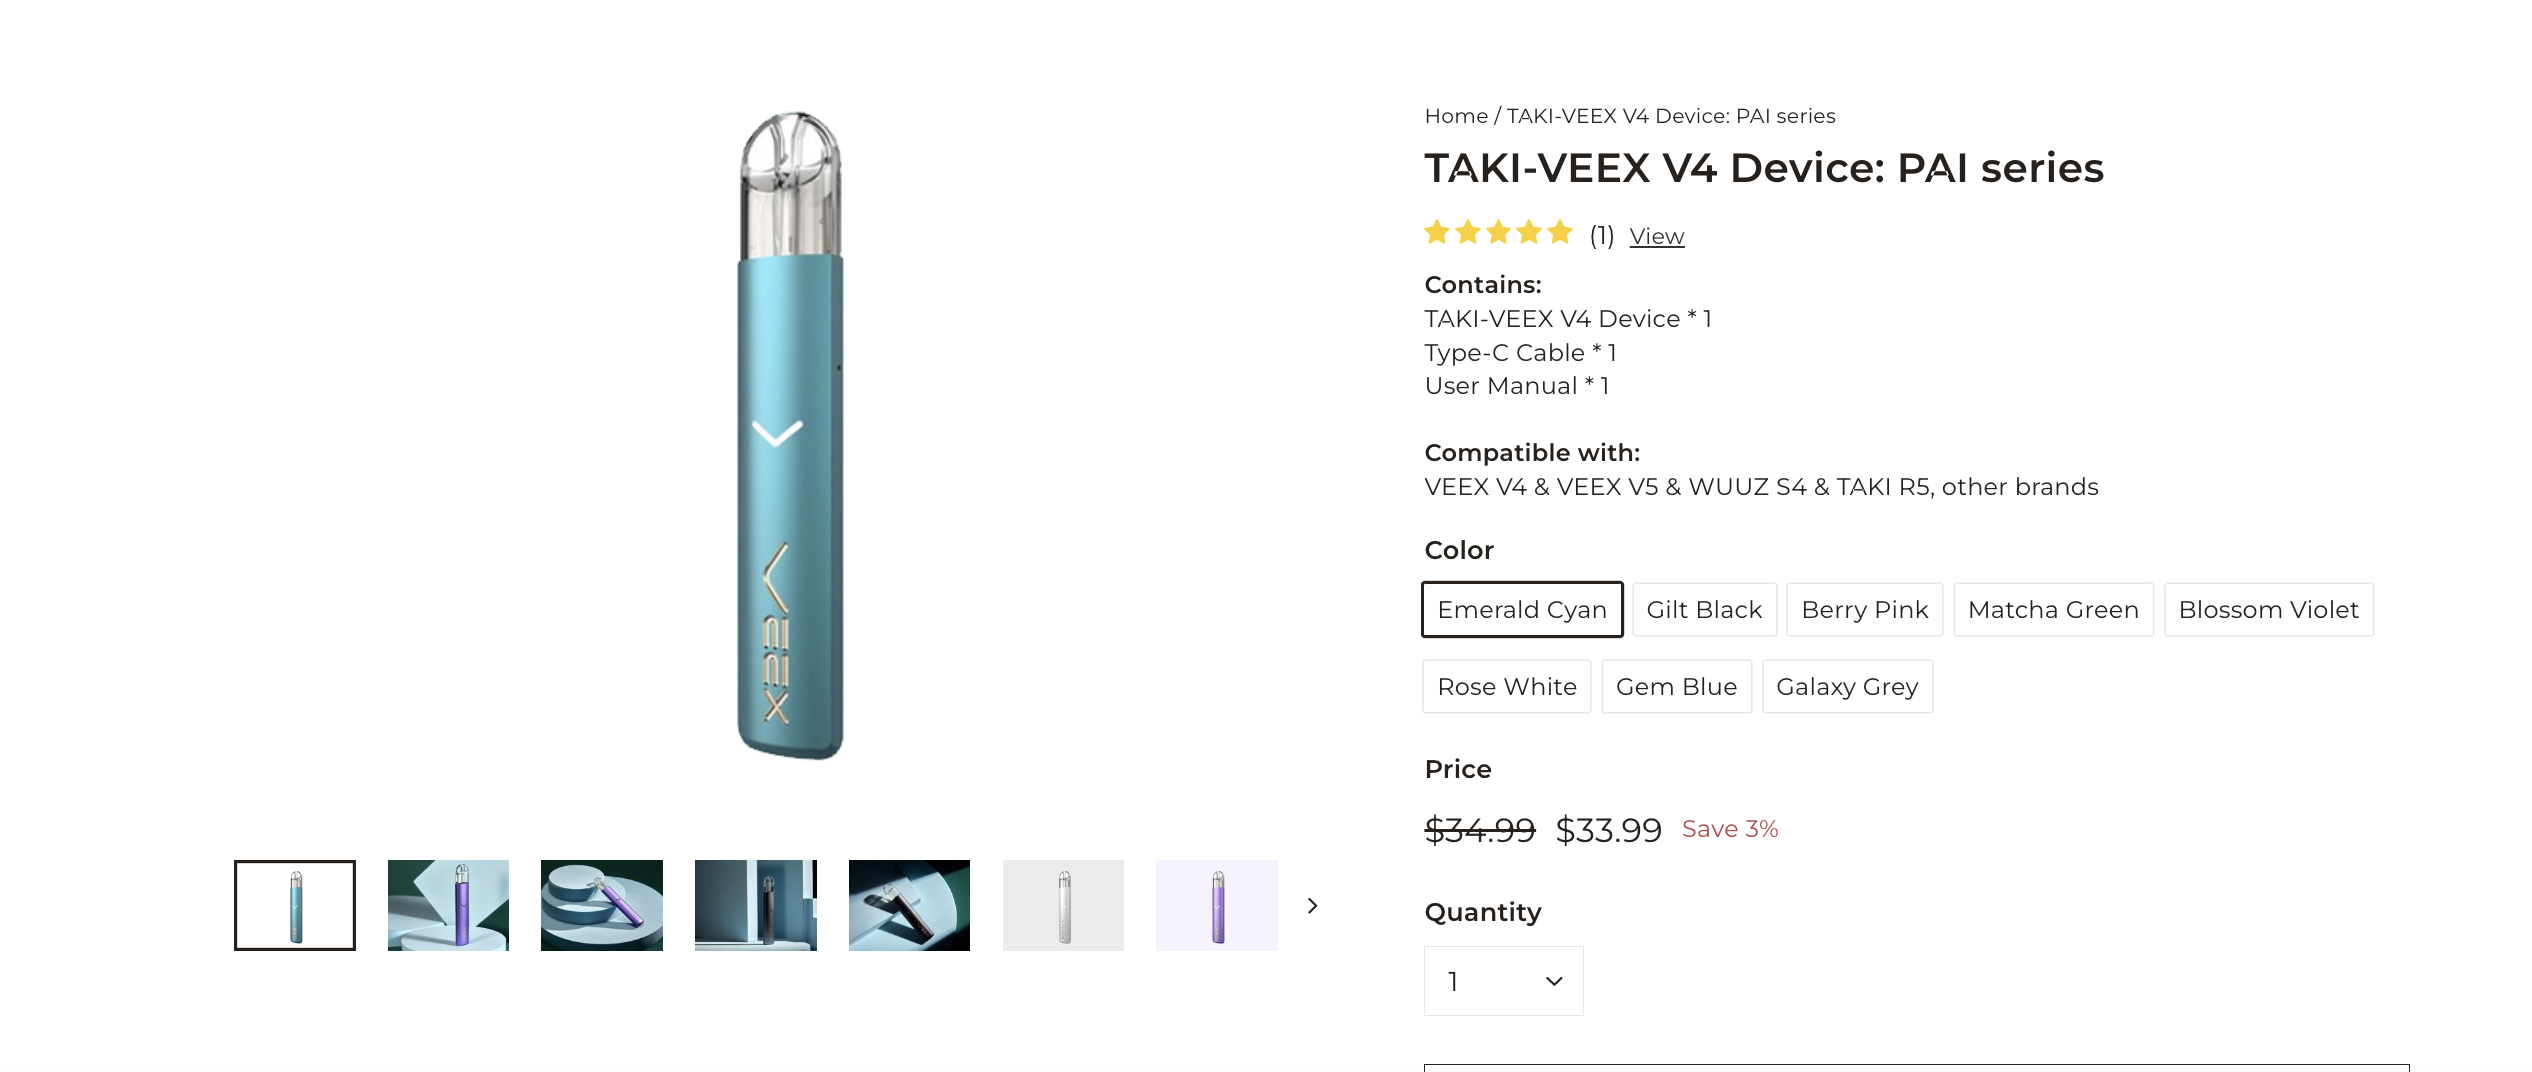The height and width of the screenshot is (1072, 2532).
Task: Open the View reviews link
Action: [1656, 236]
